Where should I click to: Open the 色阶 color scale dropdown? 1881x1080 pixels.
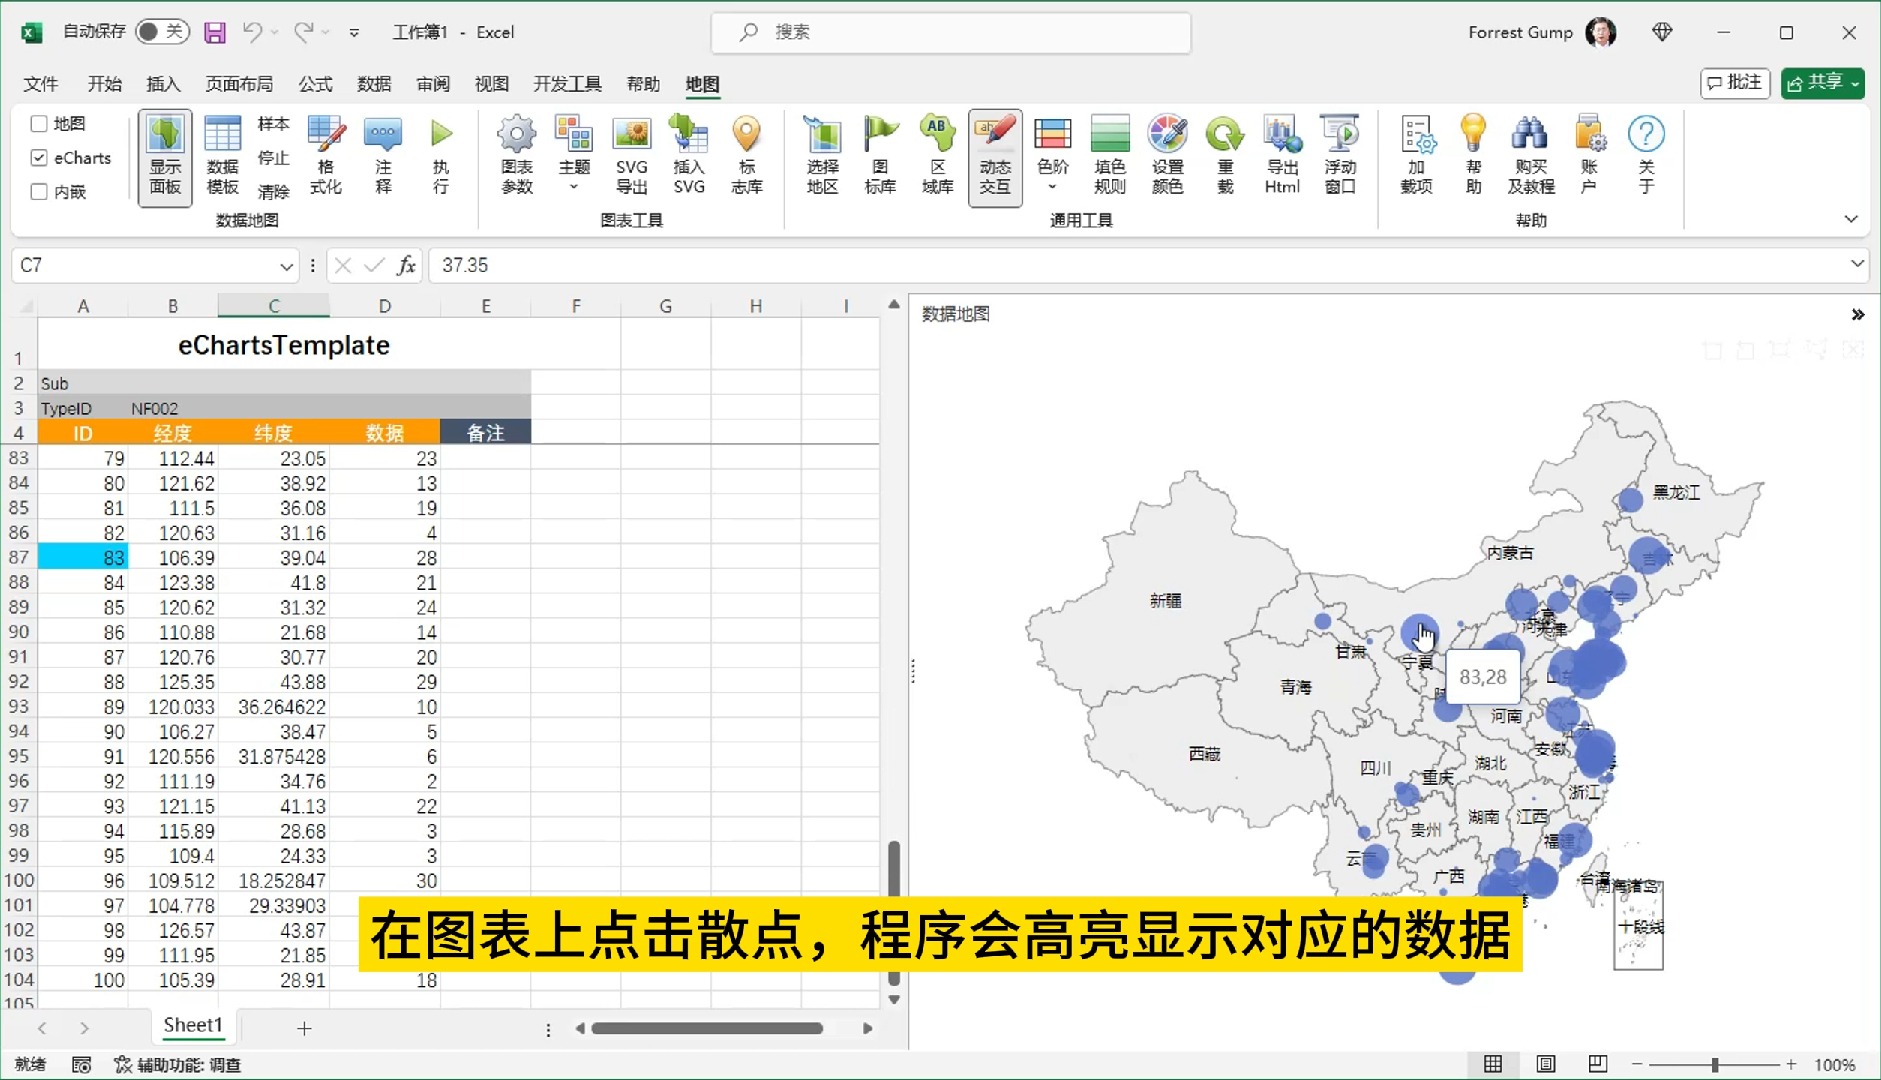point(1052,157)
